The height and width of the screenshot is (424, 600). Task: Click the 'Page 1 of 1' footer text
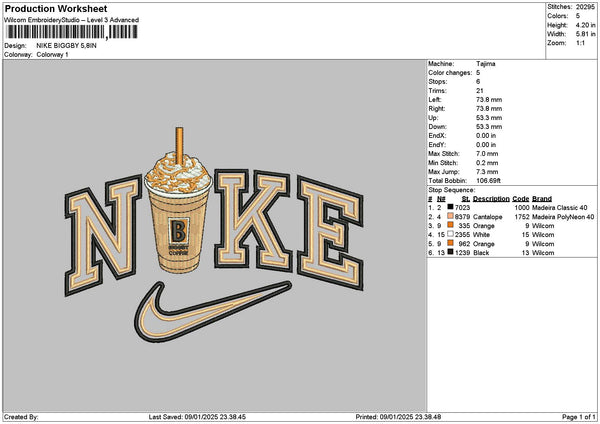[x=579, y=417]
